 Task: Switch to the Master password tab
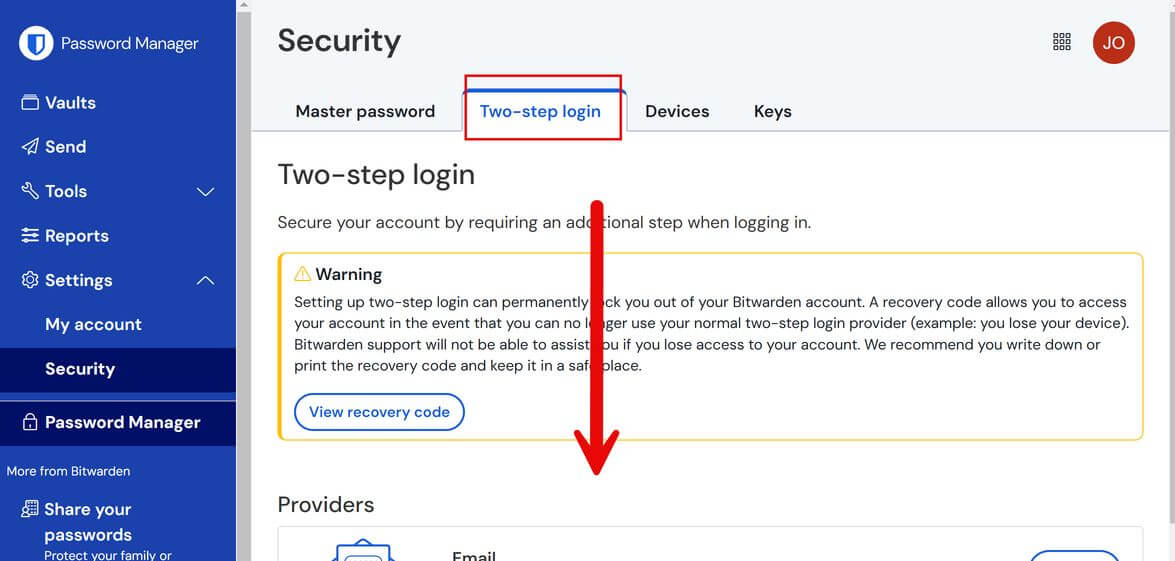(x=365, y=112)
